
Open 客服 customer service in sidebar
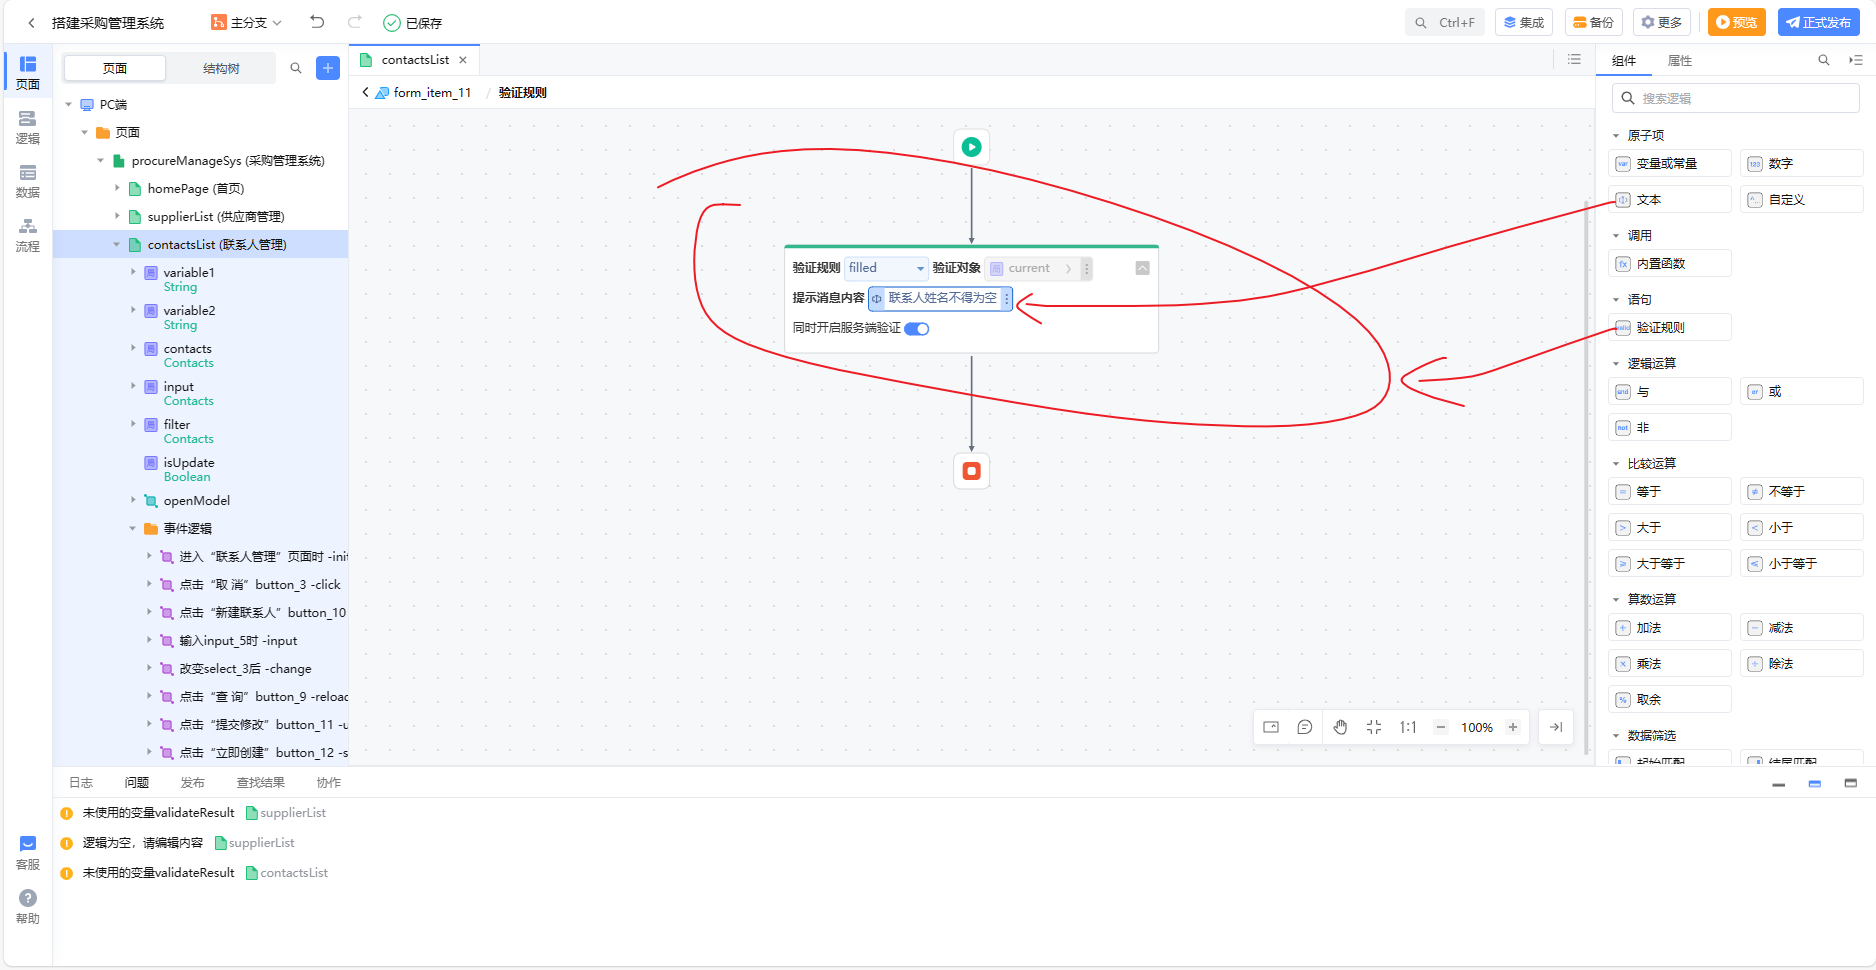[28, 853]
